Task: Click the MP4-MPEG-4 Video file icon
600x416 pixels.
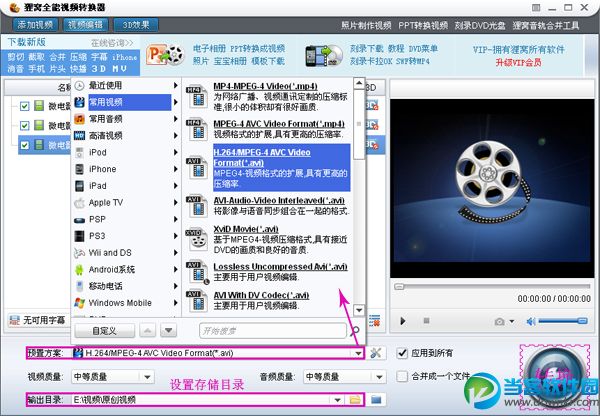Action: click(197, 97)
